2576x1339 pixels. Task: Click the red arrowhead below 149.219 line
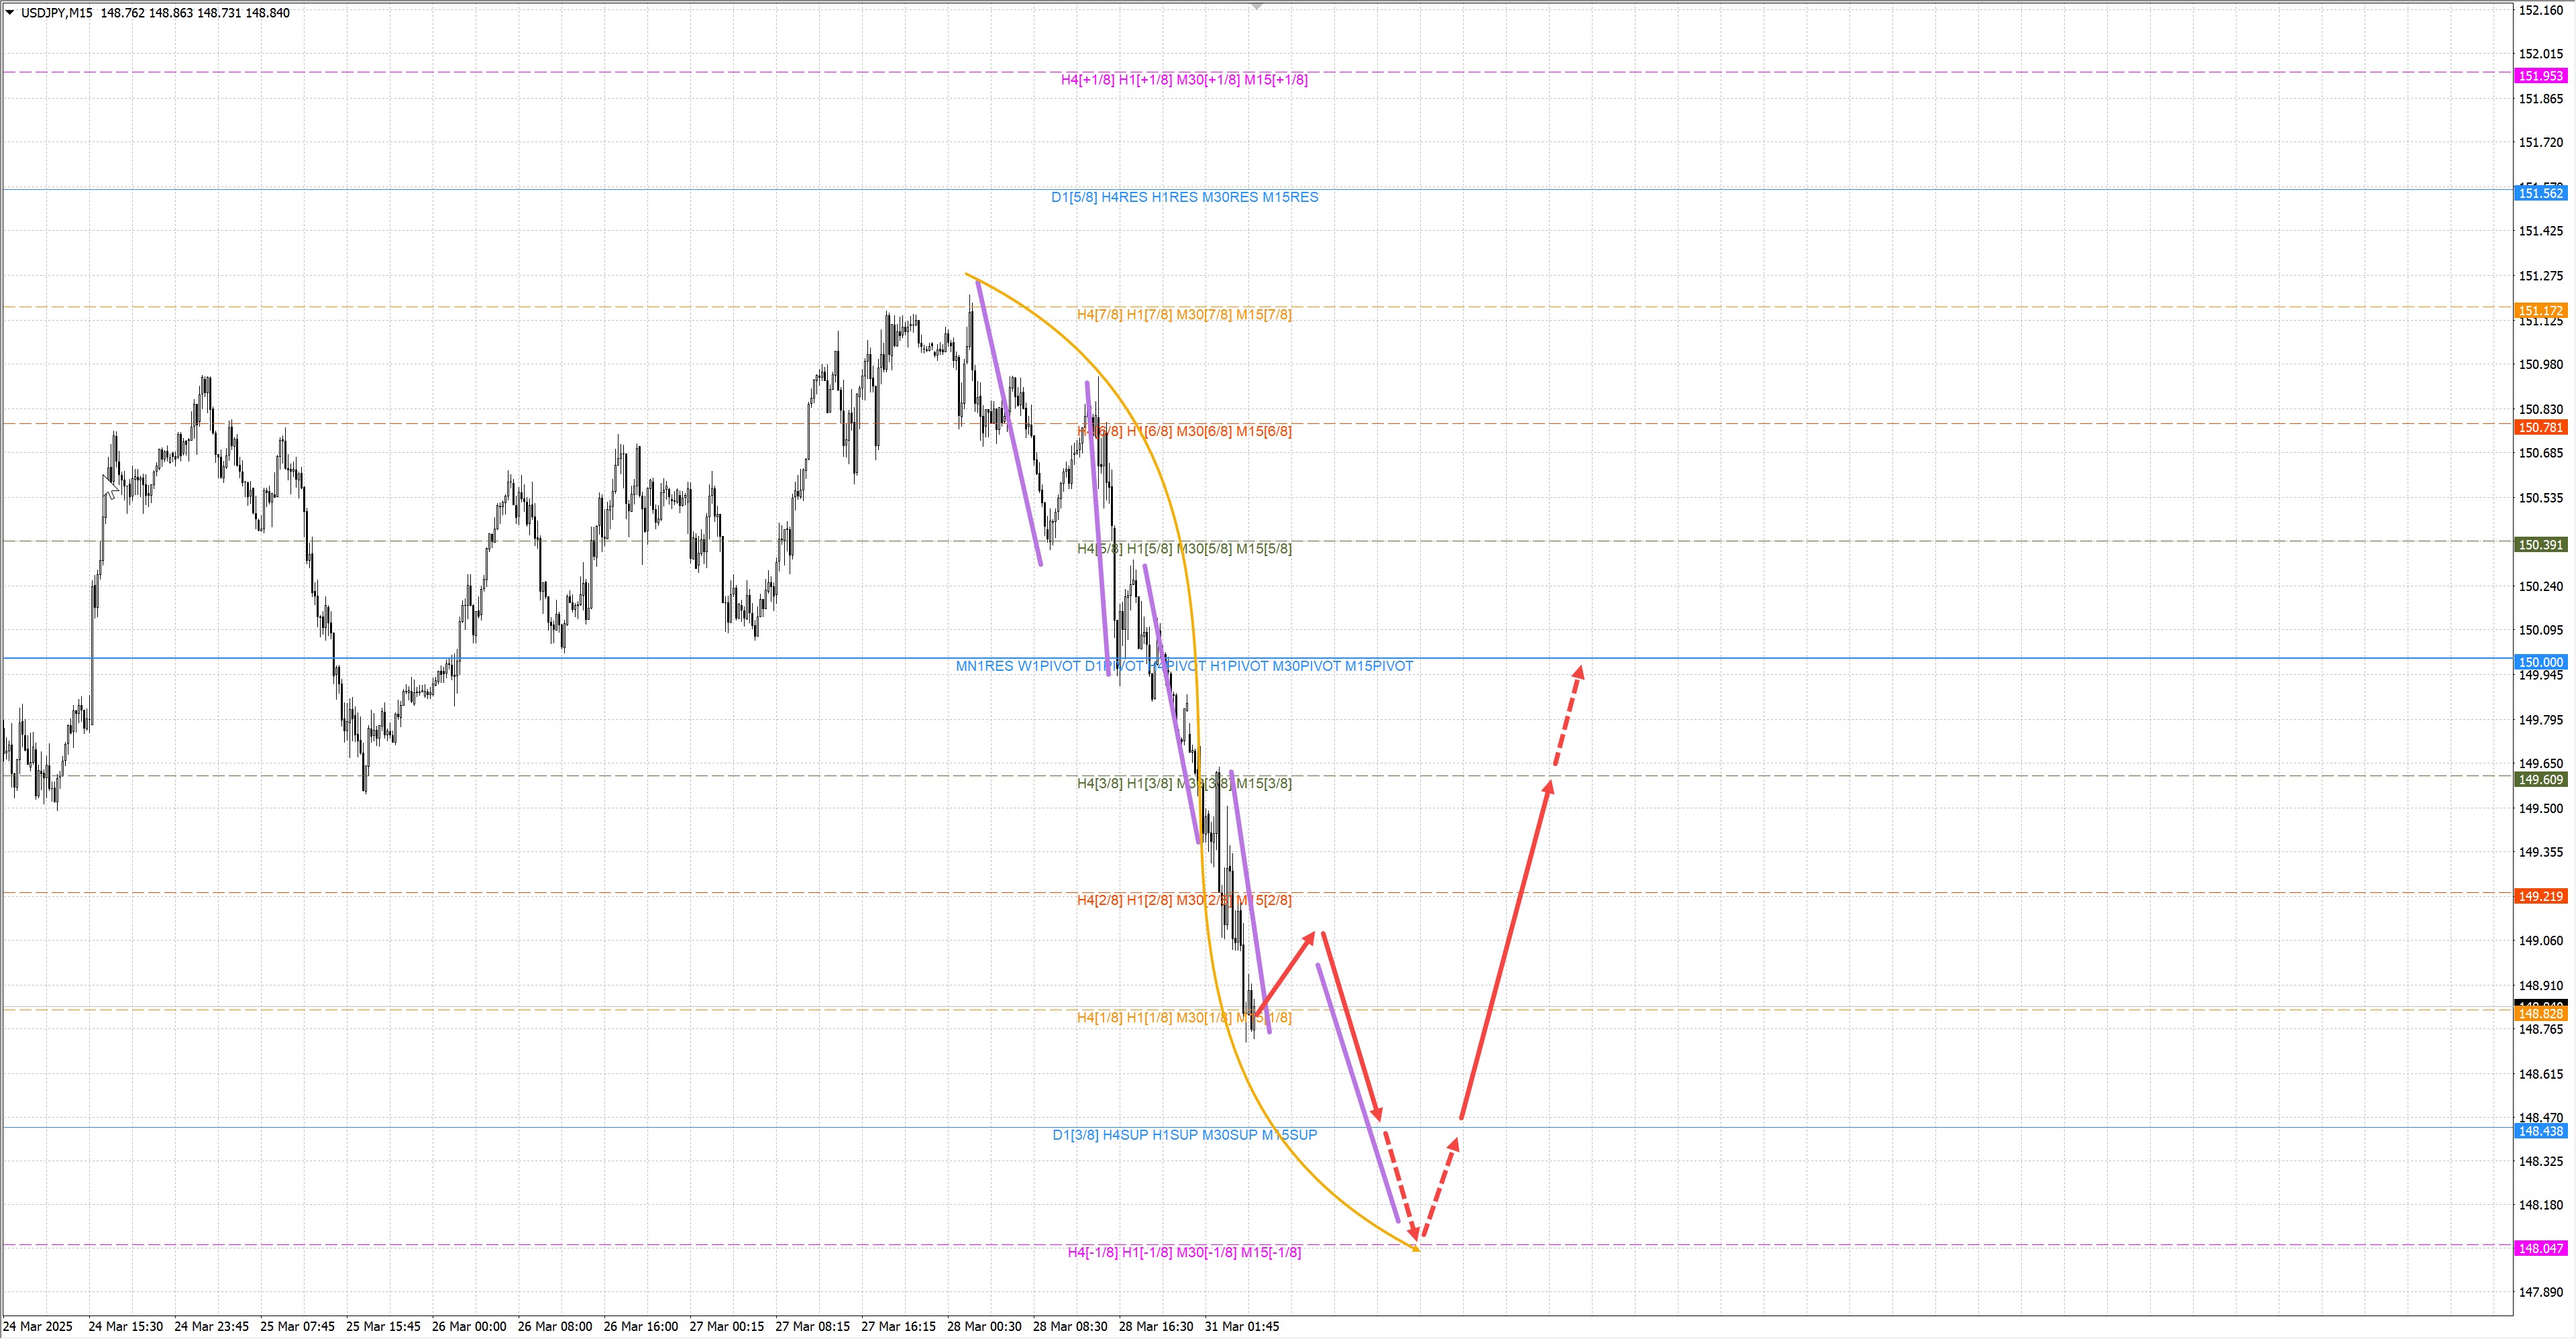pos(1310,938)
